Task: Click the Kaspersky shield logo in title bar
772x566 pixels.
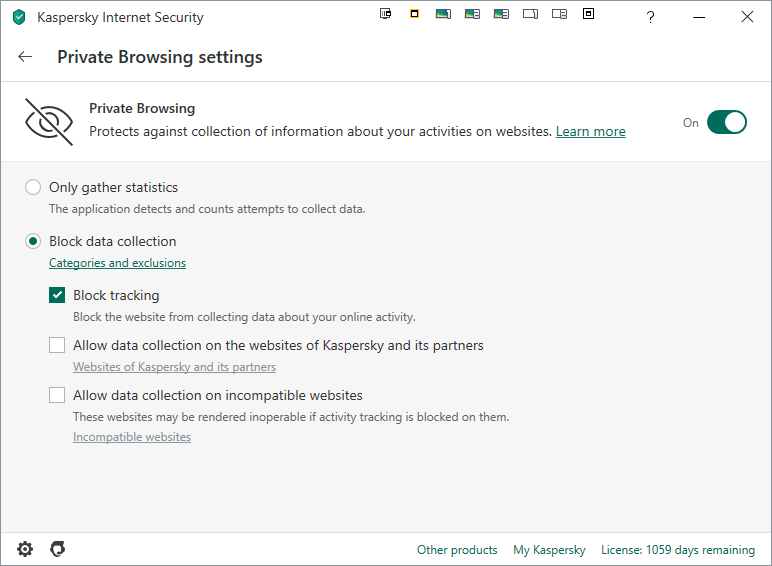Action: pos(18,17)
